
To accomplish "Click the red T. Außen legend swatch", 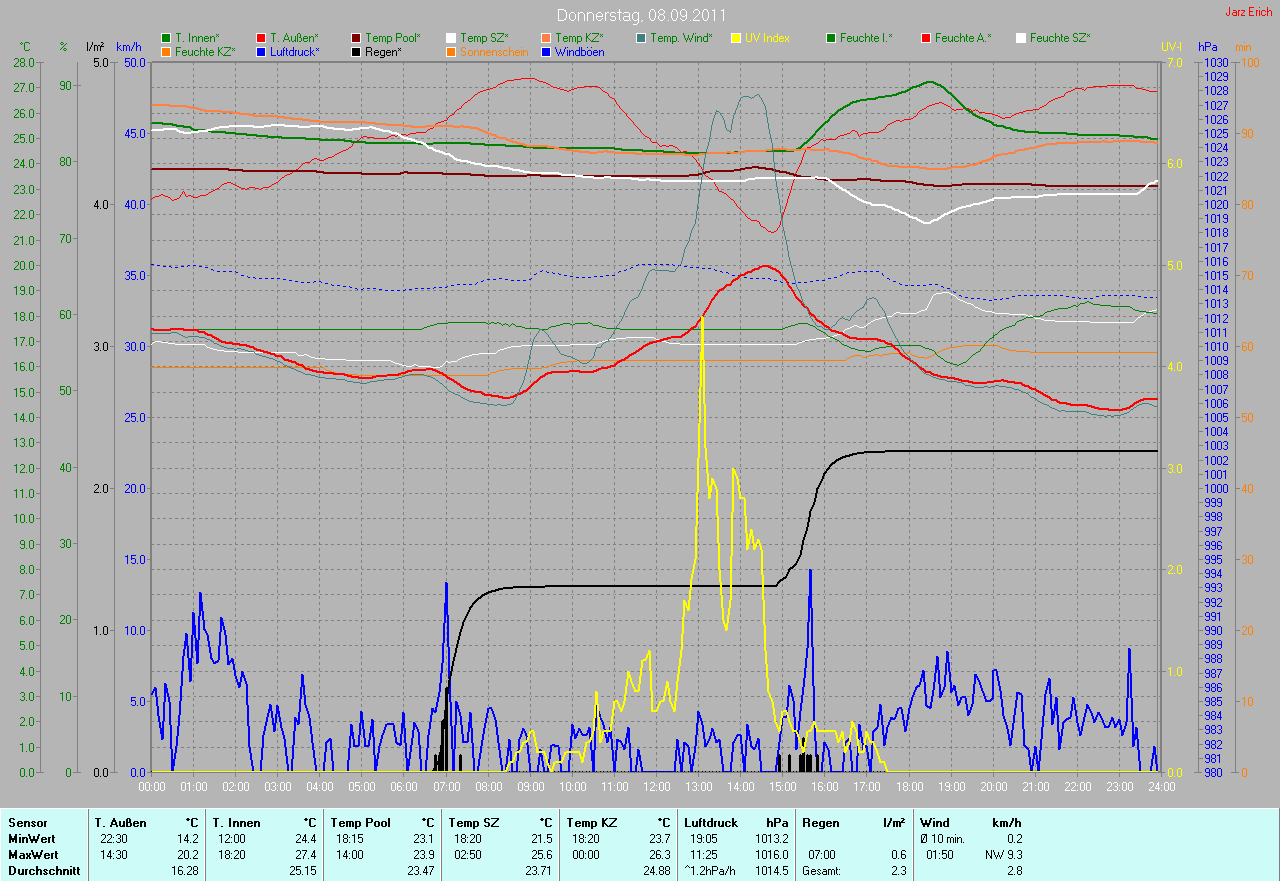I will pos(261,38).
